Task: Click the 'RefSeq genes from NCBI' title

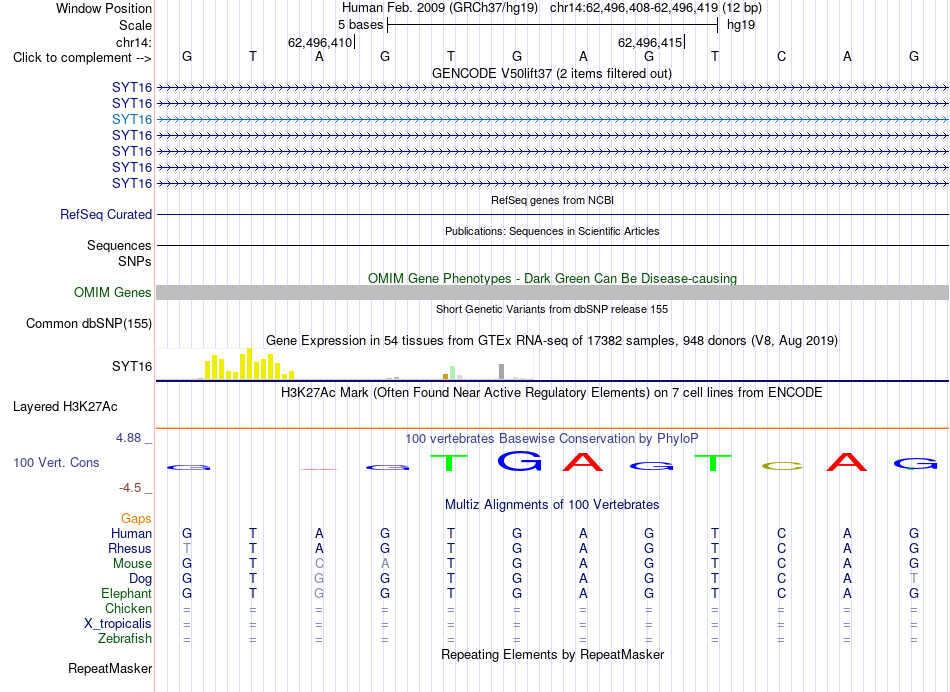Action: [x=552, y=200]
